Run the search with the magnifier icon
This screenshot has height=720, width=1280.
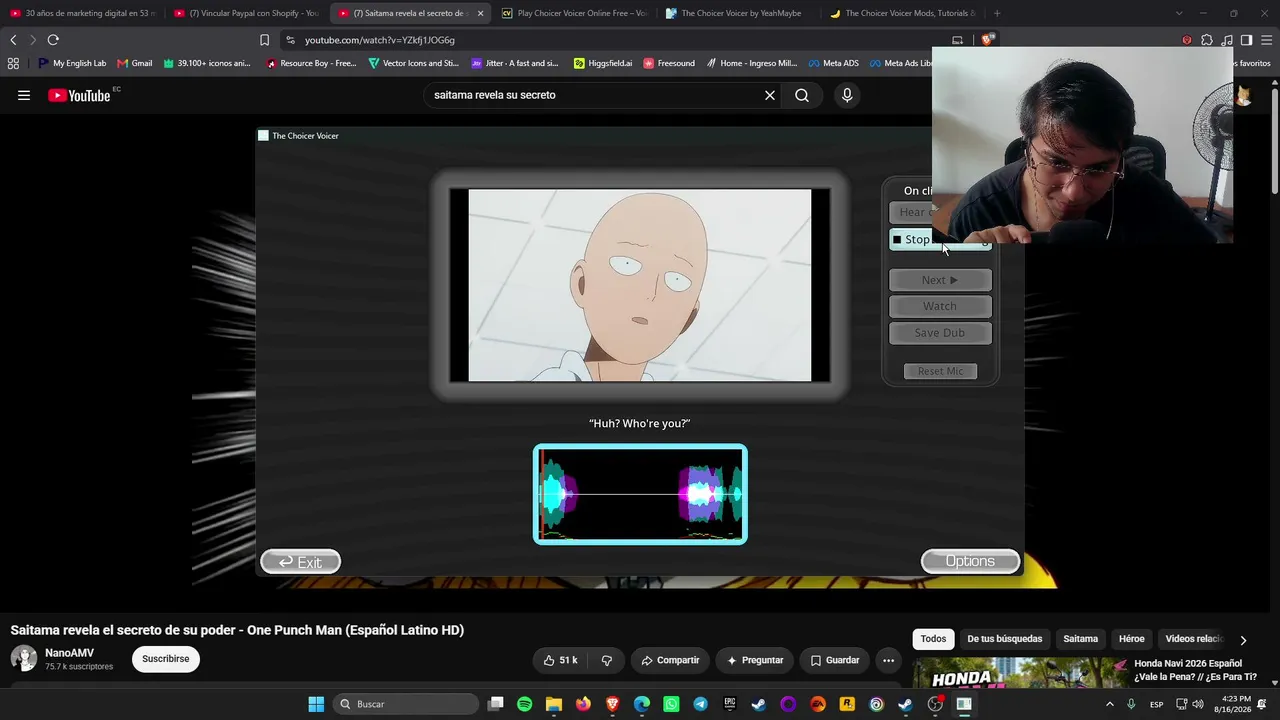click(802, 95)
